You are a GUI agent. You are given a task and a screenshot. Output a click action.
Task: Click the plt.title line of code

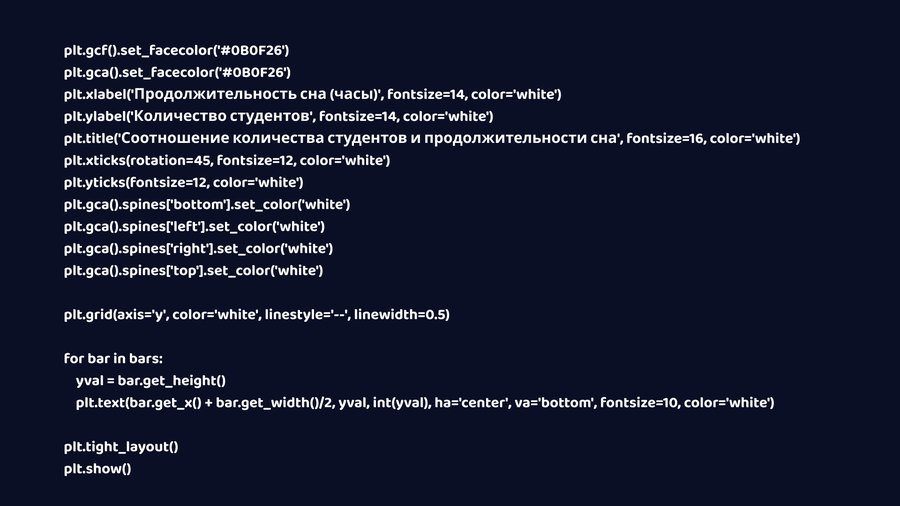click(x=431, y=138)
